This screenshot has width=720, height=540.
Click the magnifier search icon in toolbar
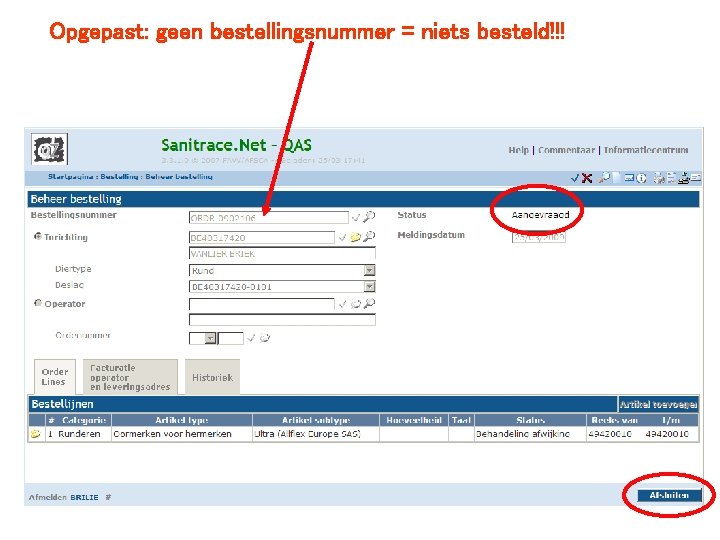pos(604,177)
